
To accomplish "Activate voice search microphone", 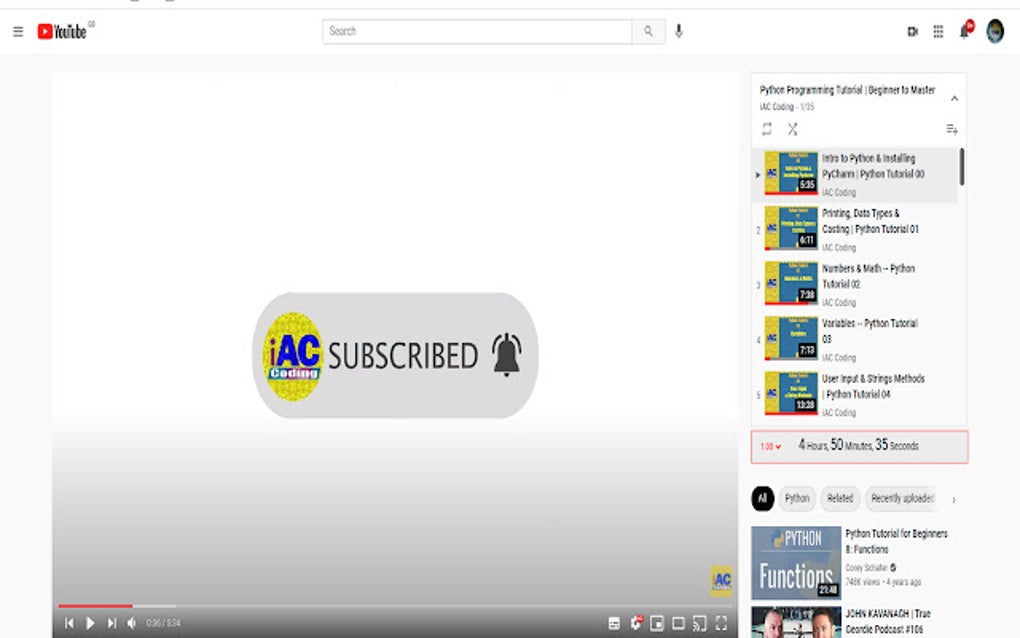I will click(x=679, y=31).
